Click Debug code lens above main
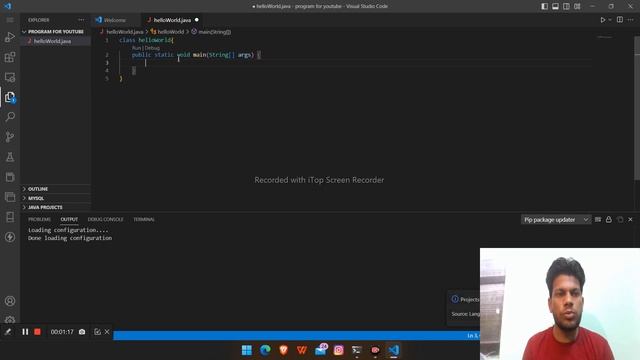This screenshot has height=360, width=640. click(151, 48)
